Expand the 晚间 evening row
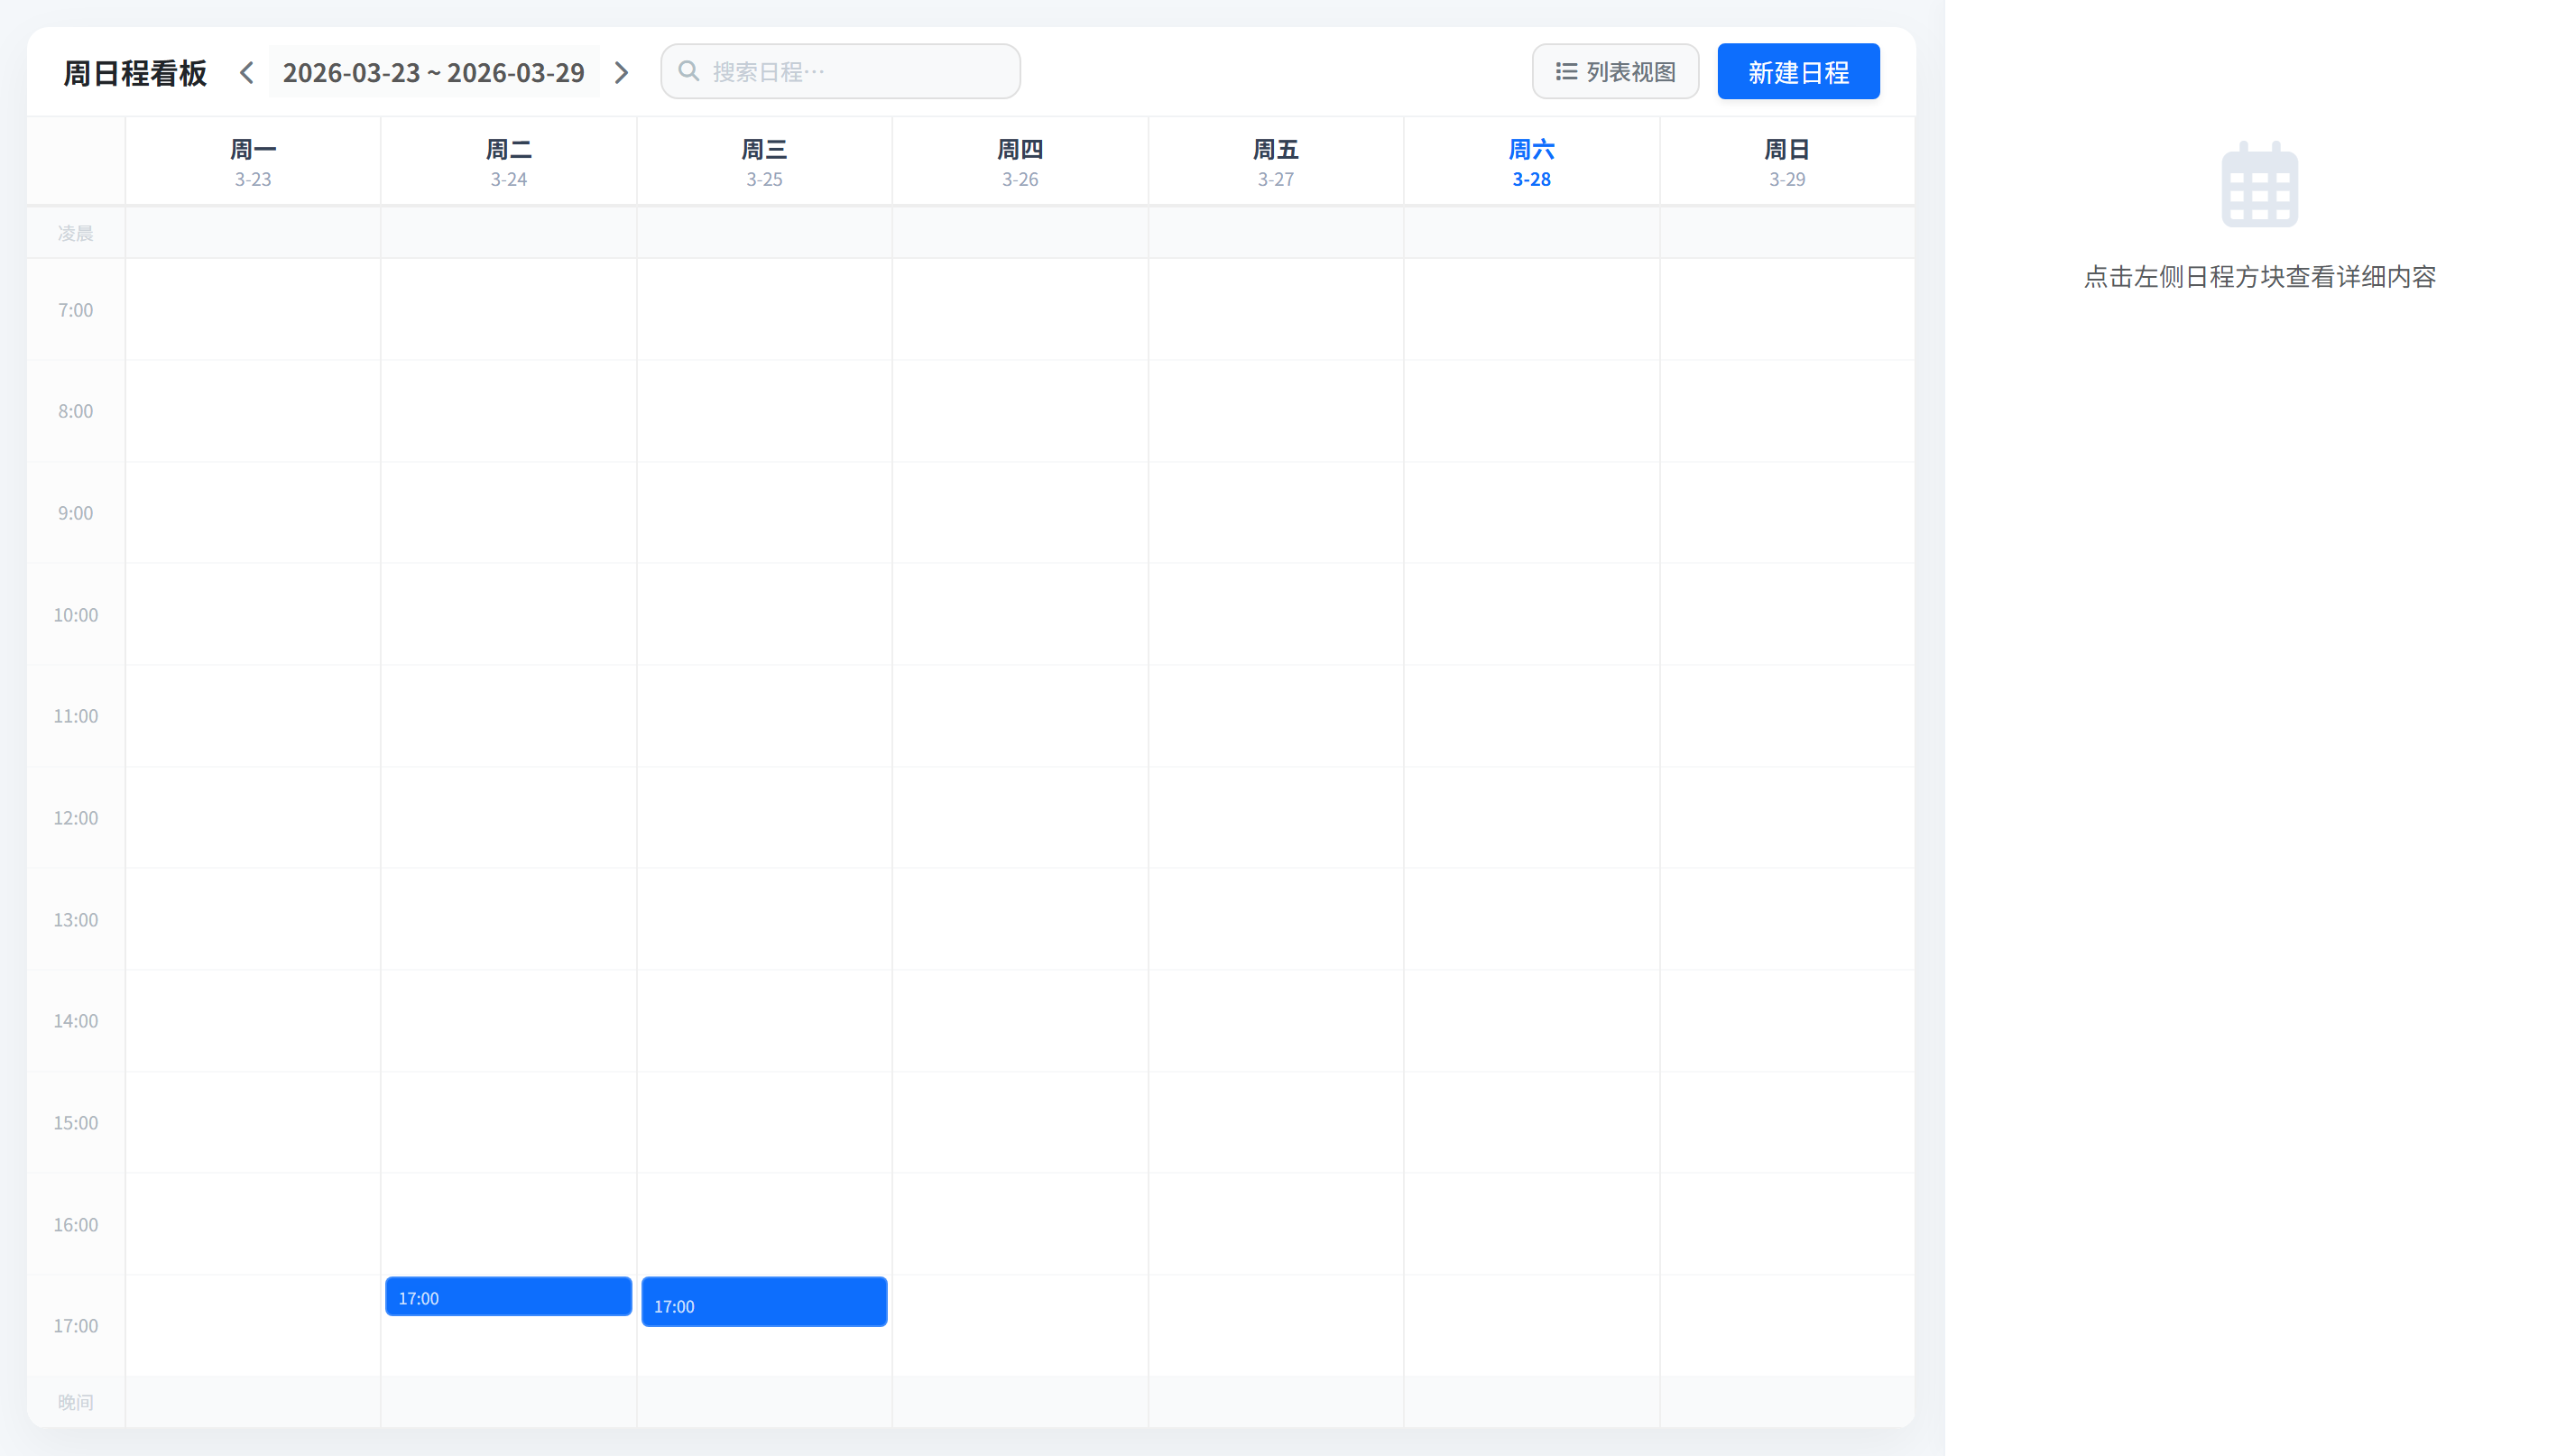 [75, 1402]
